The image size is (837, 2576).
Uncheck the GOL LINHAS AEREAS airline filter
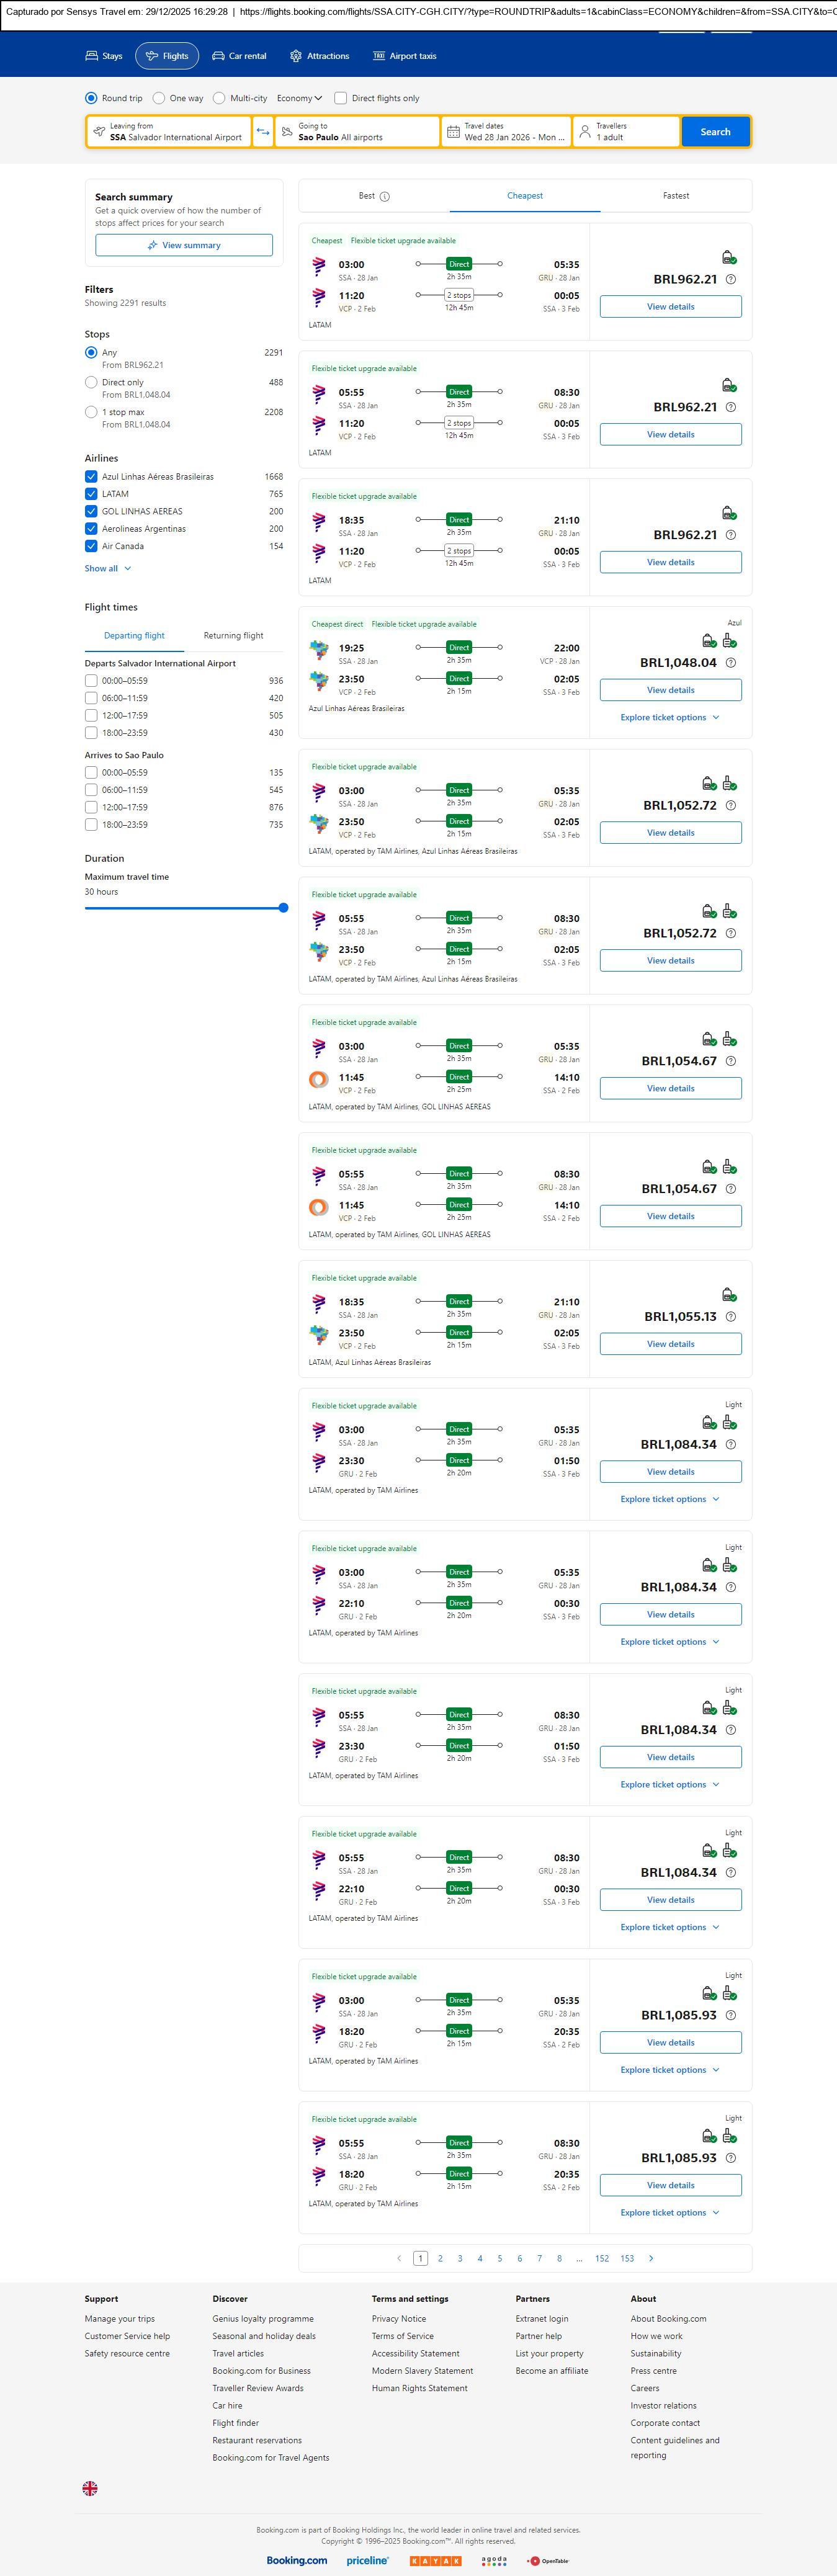pyautogui.click(x=91, y=511)
